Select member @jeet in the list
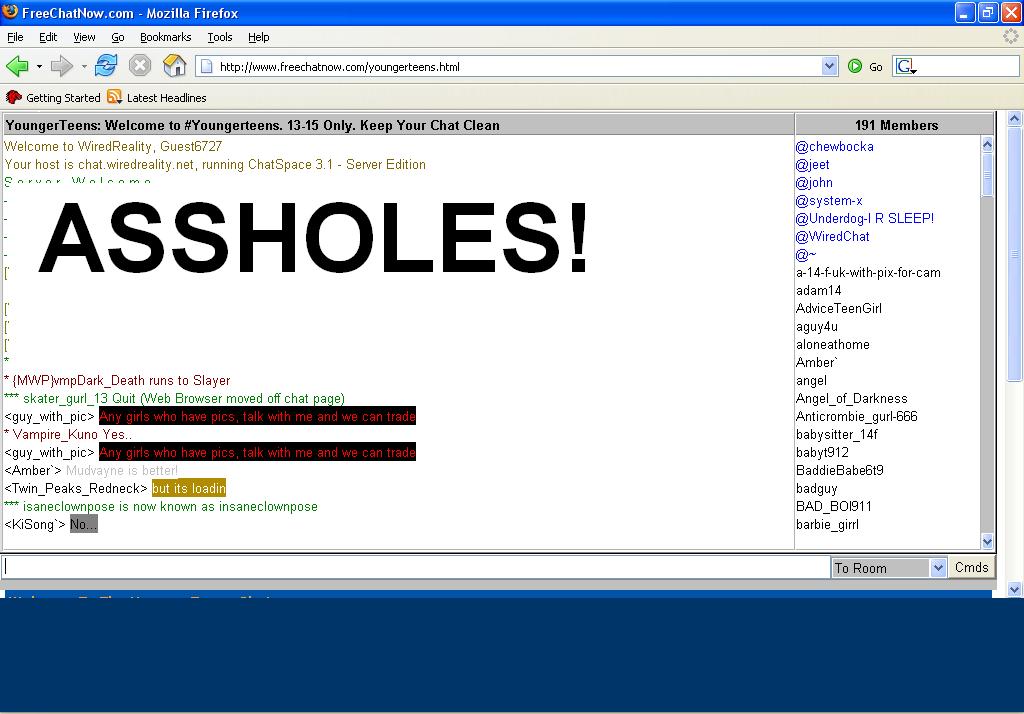The height and width of the screenshot is (714, 1024). [x=812, y=165]
